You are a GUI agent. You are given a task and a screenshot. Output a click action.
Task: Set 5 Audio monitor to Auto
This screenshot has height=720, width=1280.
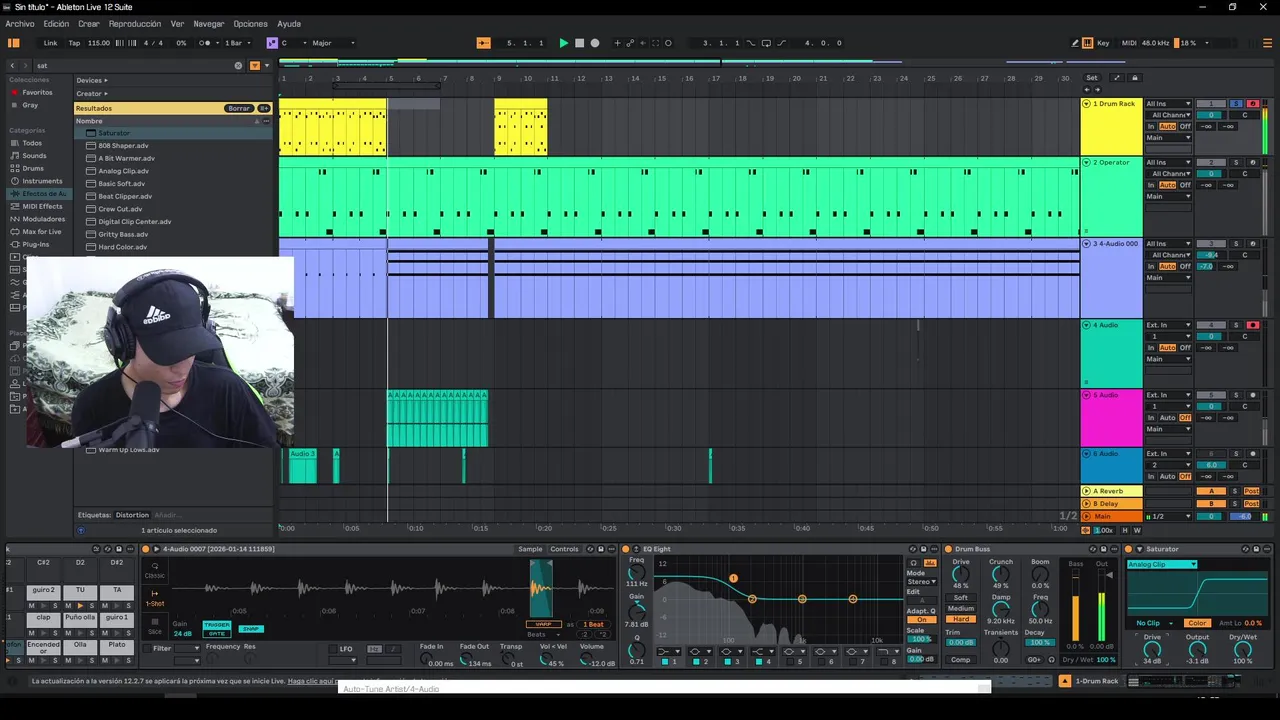[1168, 418]
